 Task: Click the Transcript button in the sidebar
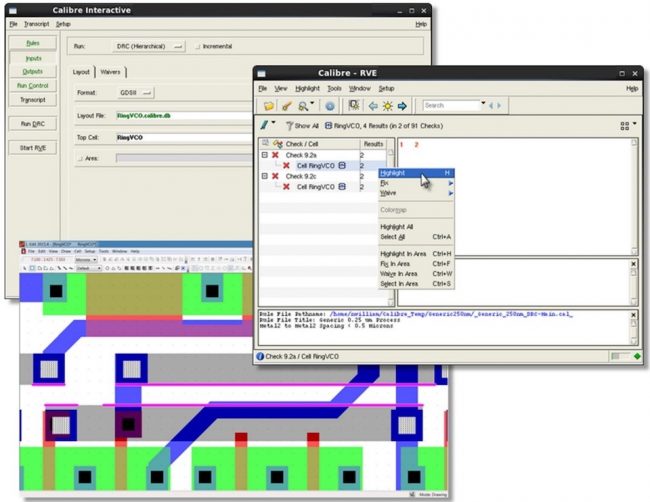coord(33,99)
